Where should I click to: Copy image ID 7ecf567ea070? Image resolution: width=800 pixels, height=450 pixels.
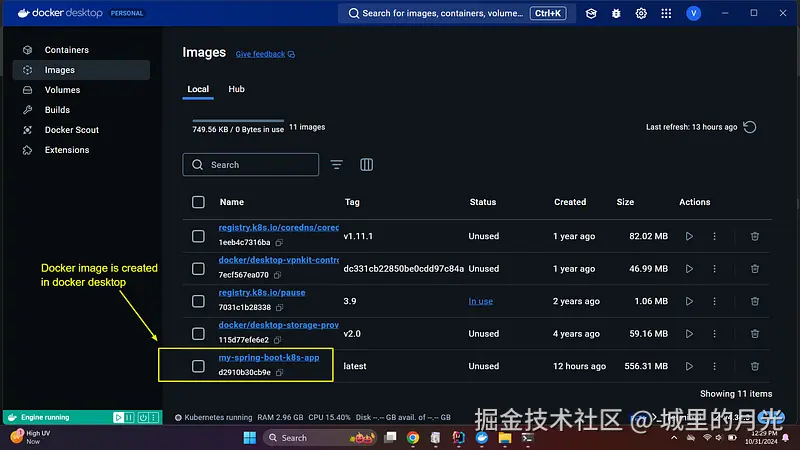(277, 275)
